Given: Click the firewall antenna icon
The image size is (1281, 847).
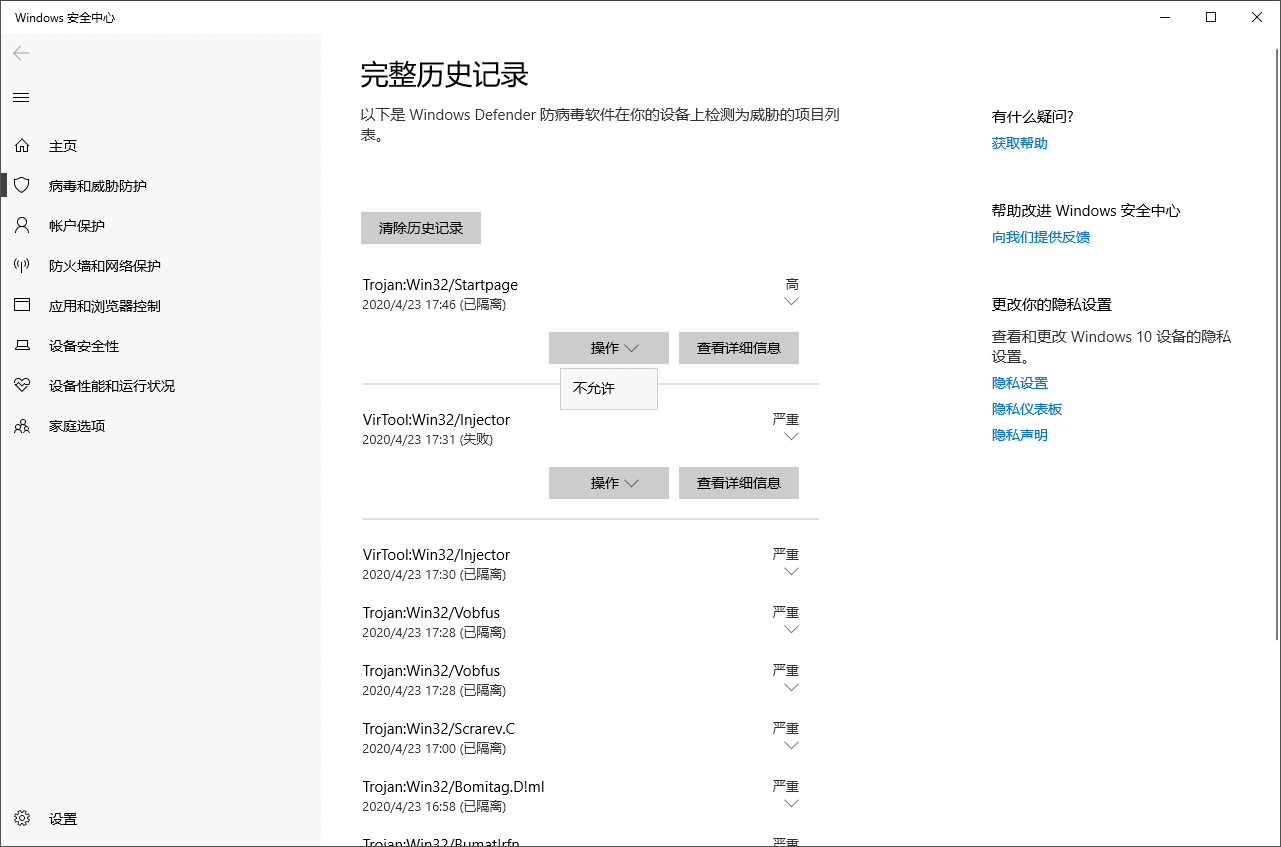Looking at the screenshot, I should pos(21,266).
